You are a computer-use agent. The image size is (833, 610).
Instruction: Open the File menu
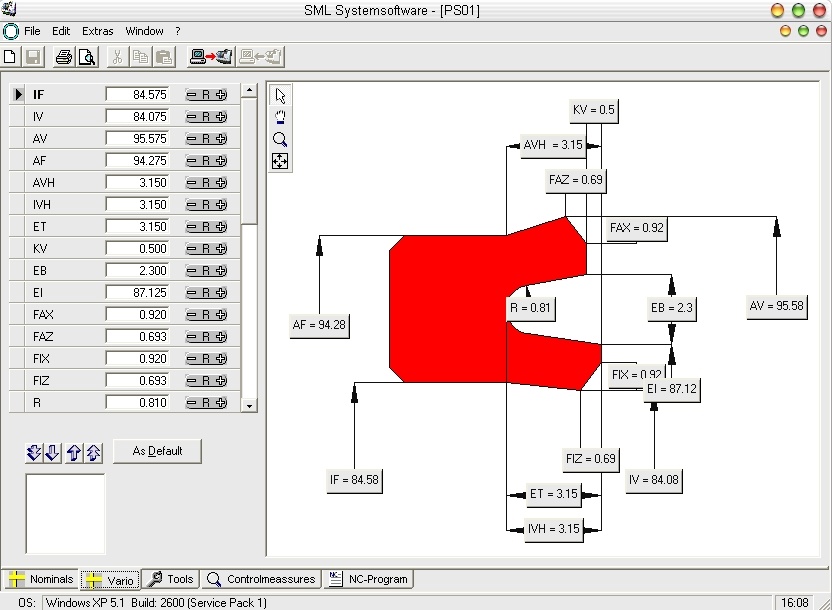32,31
